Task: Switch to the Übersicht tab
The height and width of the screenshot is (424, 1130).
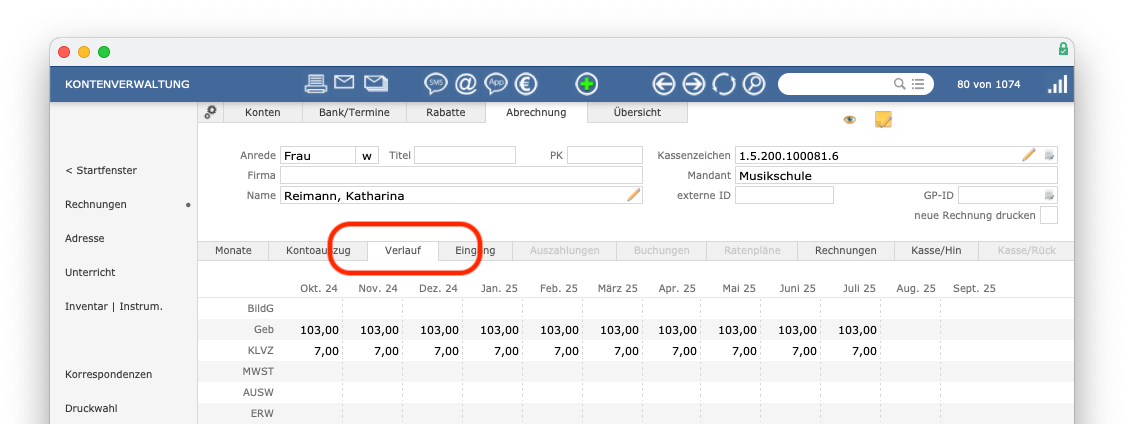Action: (637, 112)
